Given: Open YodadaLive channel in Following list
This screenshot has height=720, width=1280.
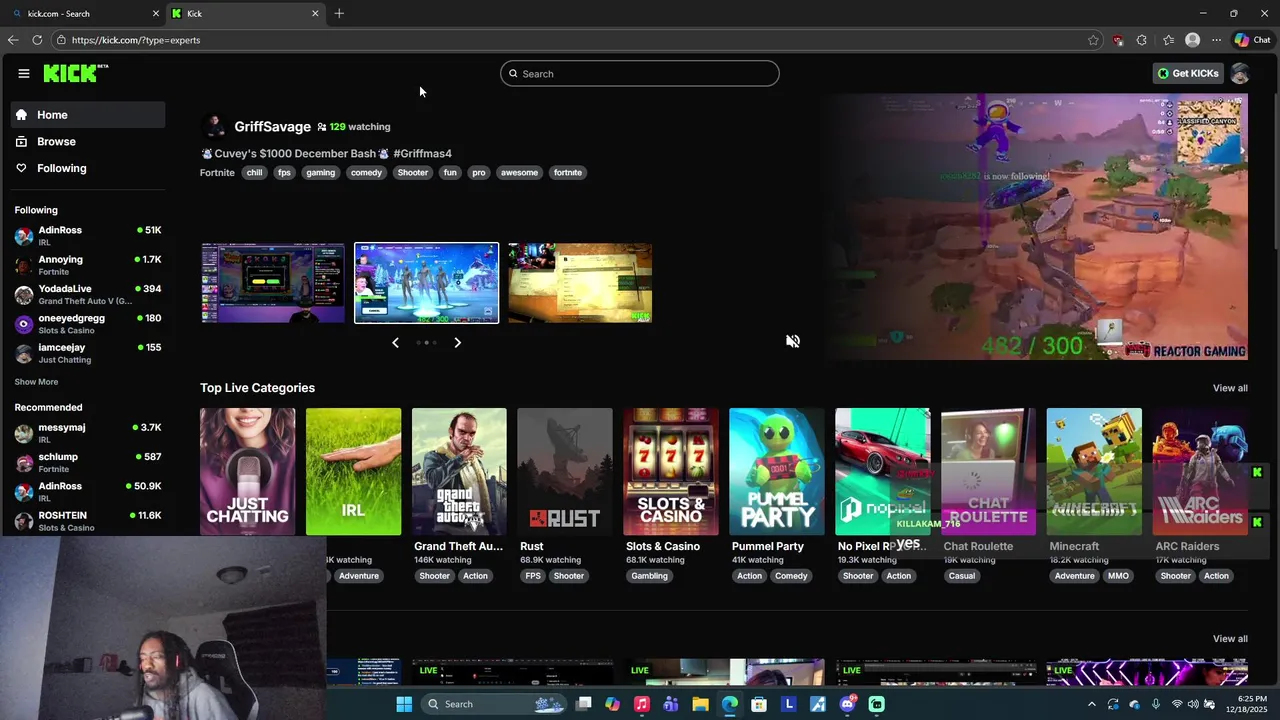Looking at the screenshot, I should pos(88,294).
